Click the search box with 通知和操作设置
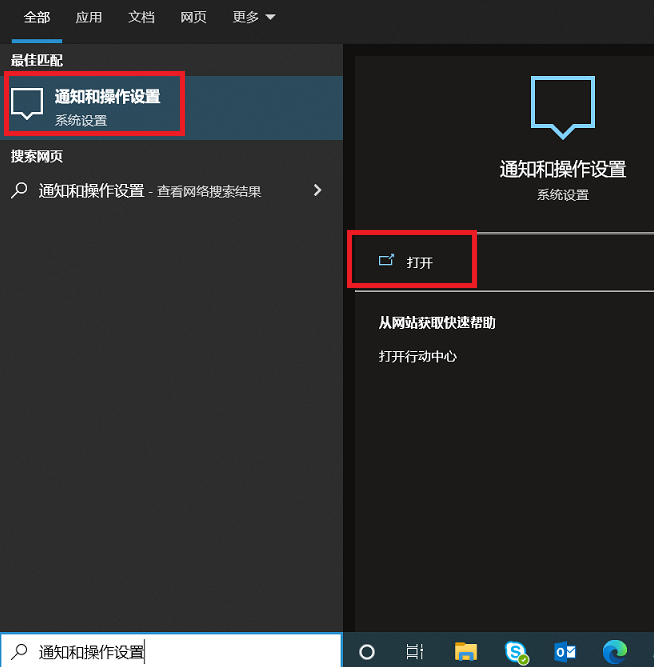656x667 pixels. [171, 651]
